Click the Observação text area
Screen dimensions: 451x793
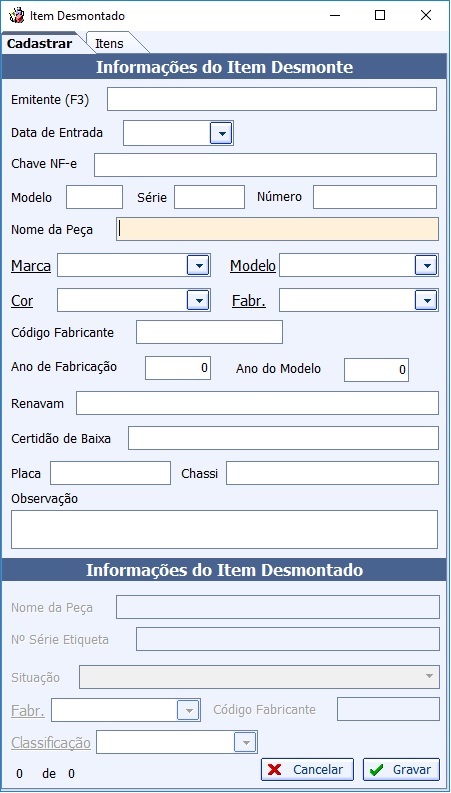pyautogui.click(x=224, y=530)
